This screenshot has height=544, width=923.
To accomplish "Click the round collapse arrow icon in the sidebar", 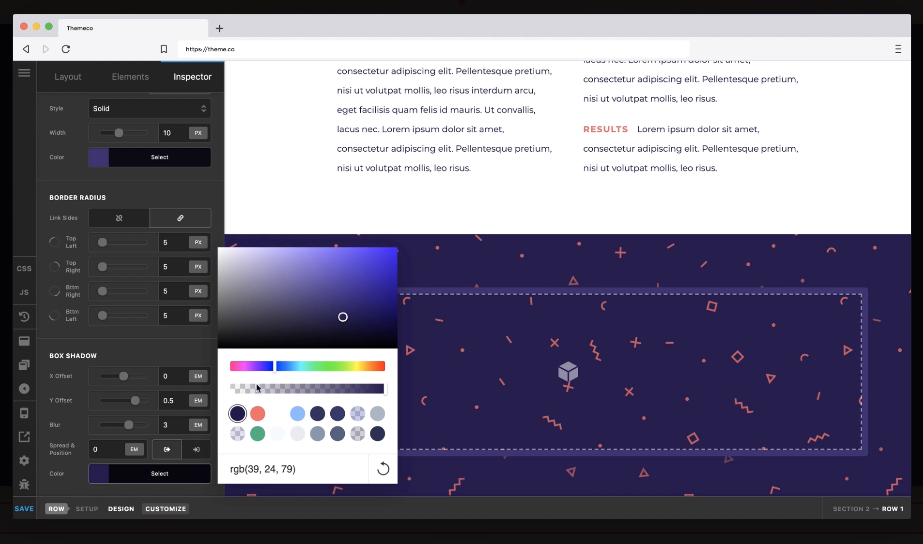I will point(24,389).
